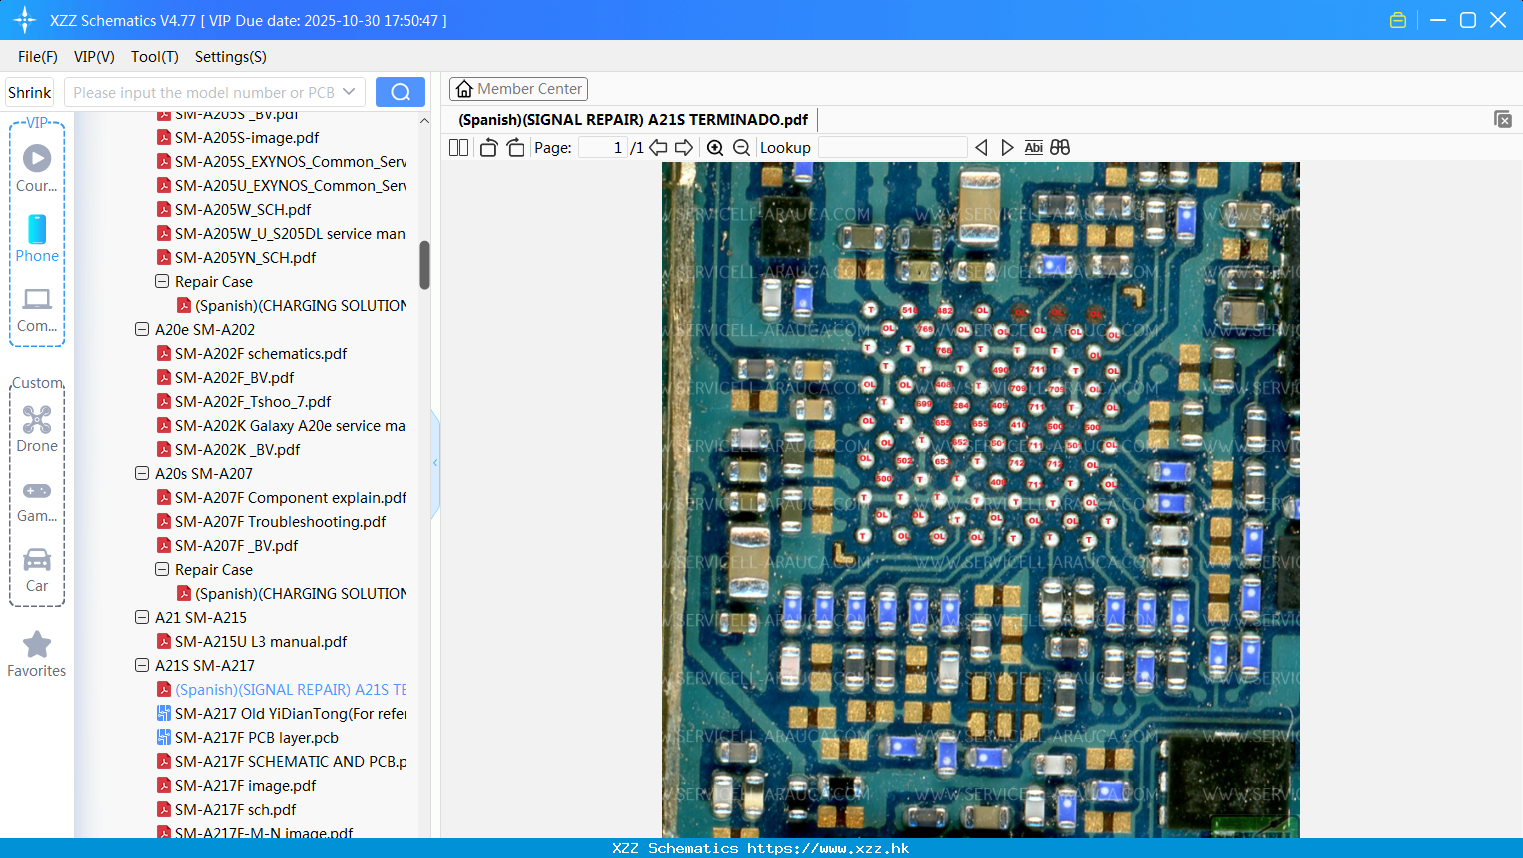Click the zoom in magnifier icon

(x=715, y=148)
